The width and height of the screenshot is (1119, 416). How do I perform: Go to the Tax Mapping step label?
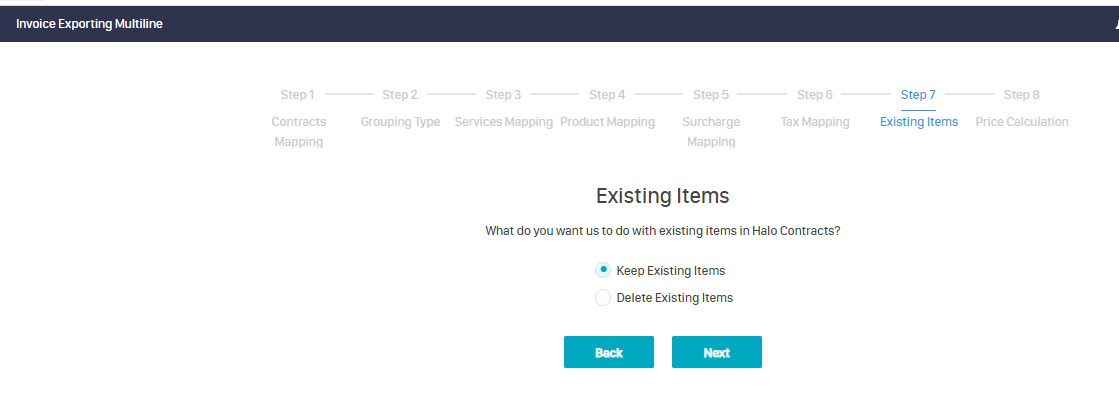click(x=815, y=122)
